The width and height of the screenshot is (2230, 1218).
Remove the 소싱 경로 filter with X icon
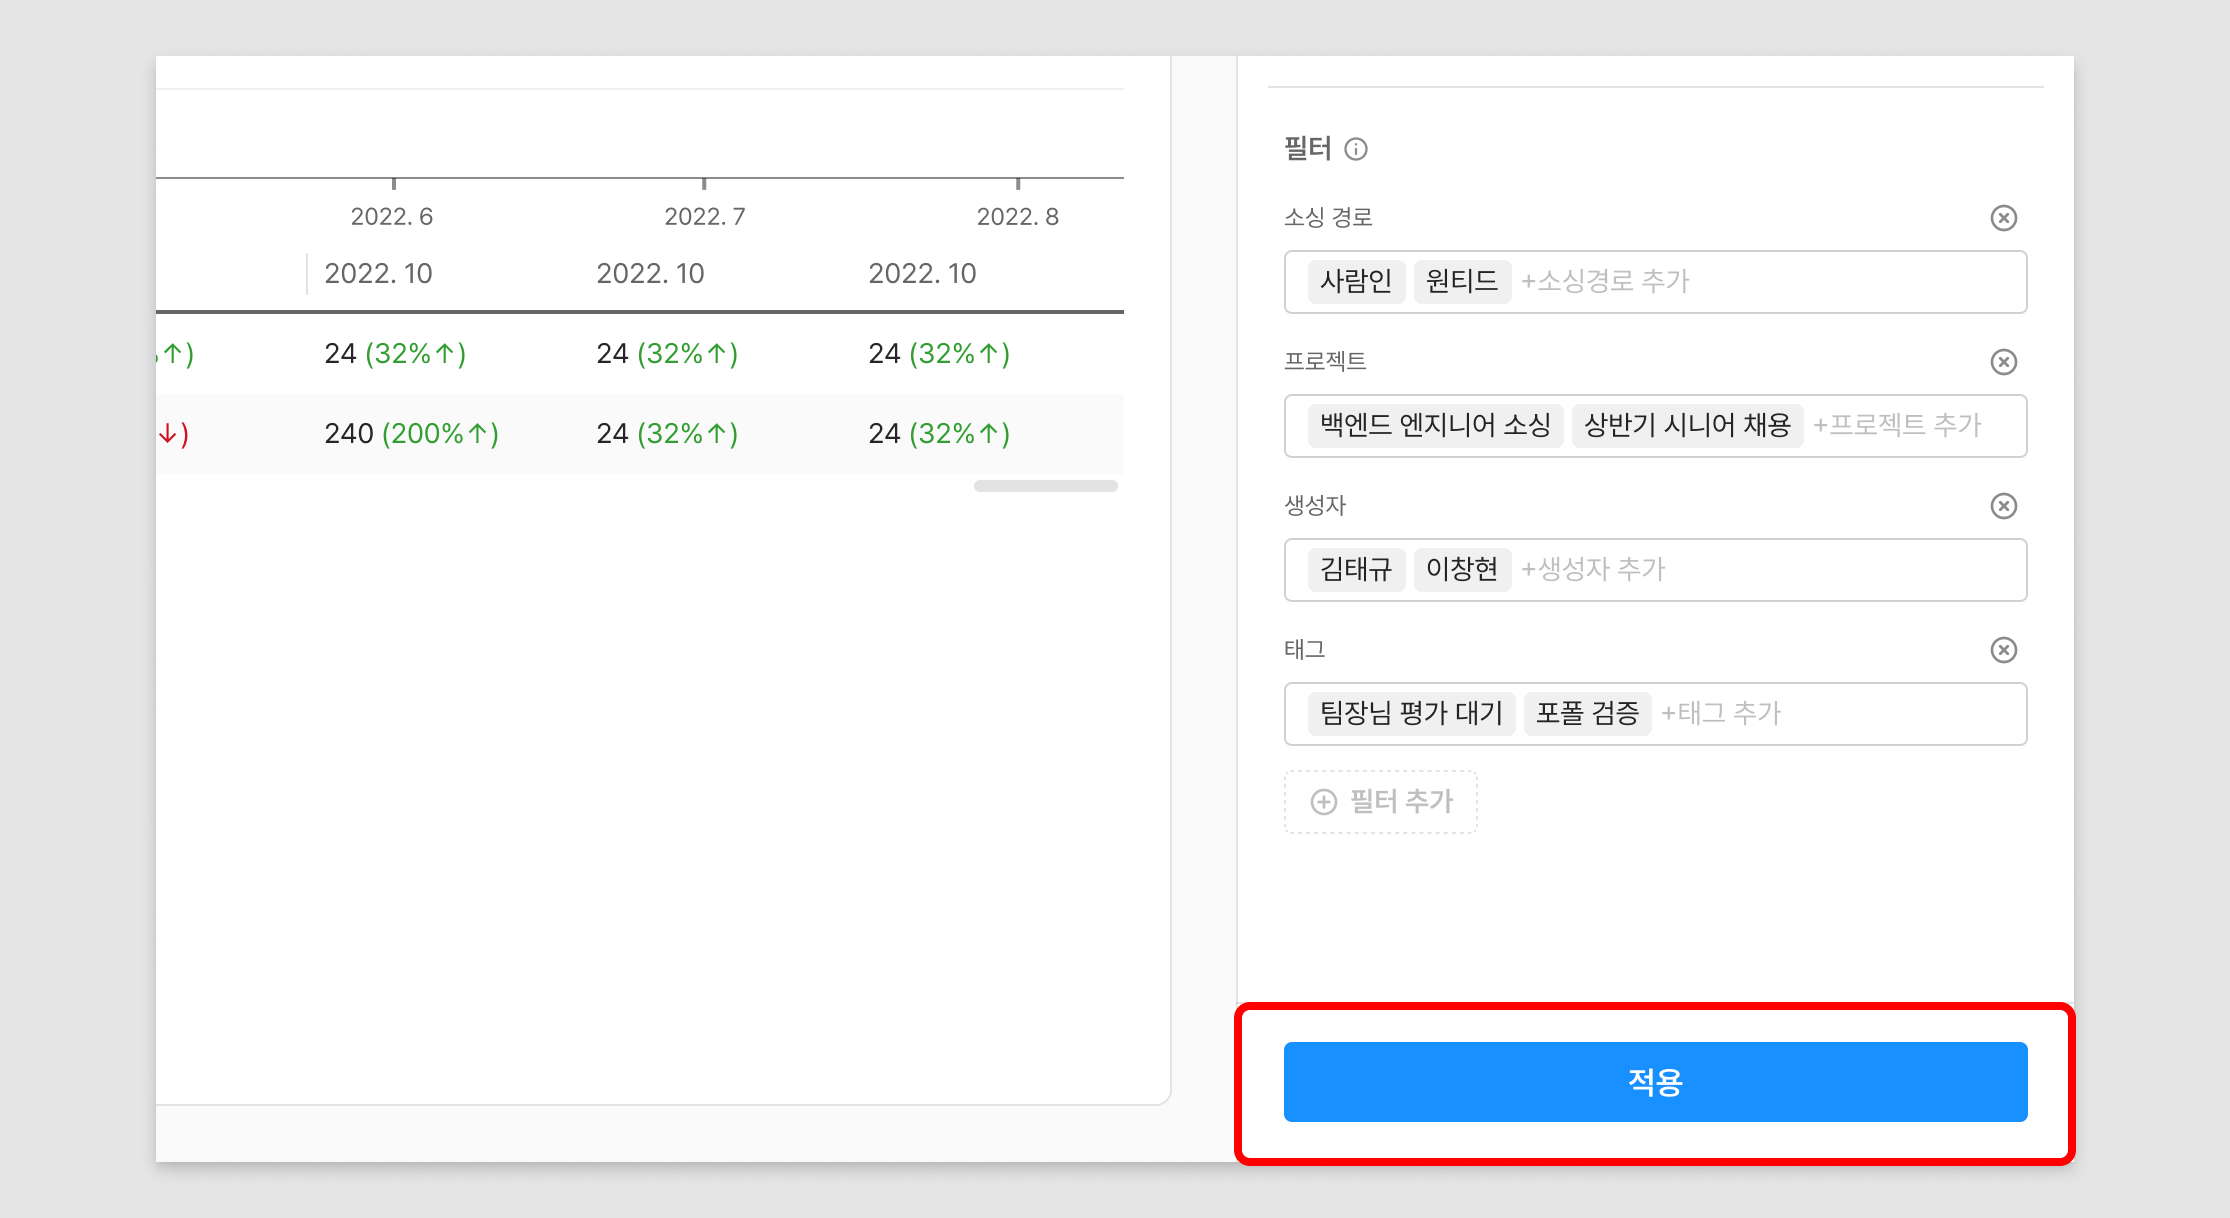point(2003,218)
